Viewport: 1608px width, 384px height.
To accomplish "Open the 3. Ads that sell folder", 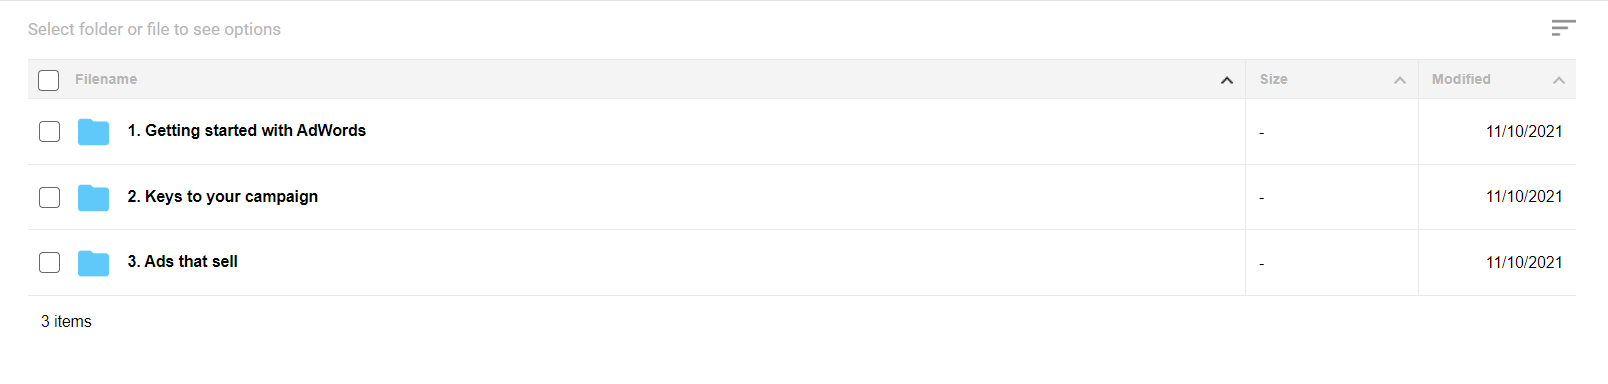I will tap(183, 261).
